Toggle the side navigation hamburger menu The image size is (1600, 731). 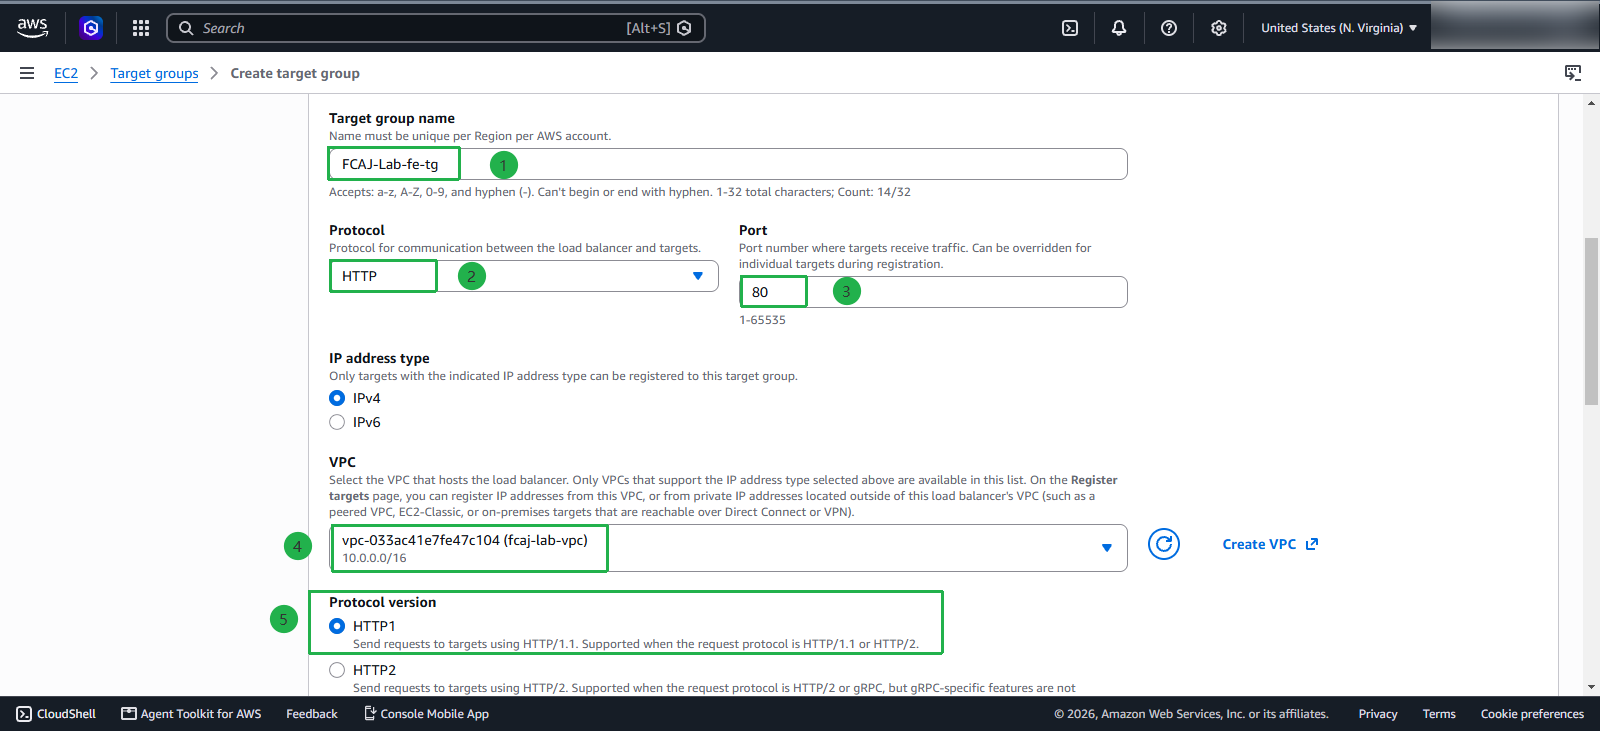(x=27, y=73)
